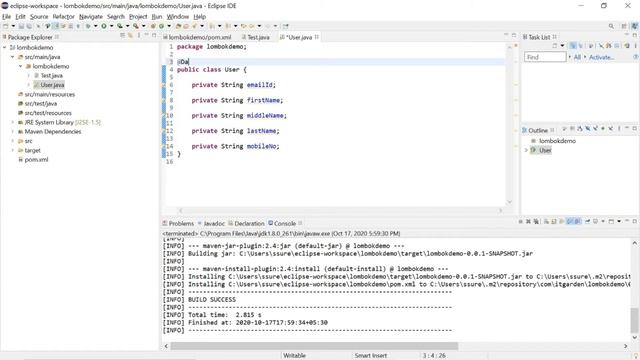Click the Clear Console icon
Image resolution: width=640 pixels, height=360 pixels.
click(546, 221)
